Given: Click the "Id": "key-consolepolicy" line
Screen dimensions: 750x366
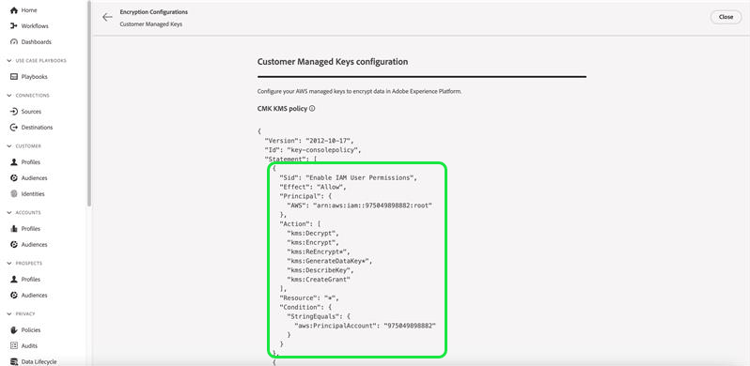Looking at the screenshot, I should (312, 150).
